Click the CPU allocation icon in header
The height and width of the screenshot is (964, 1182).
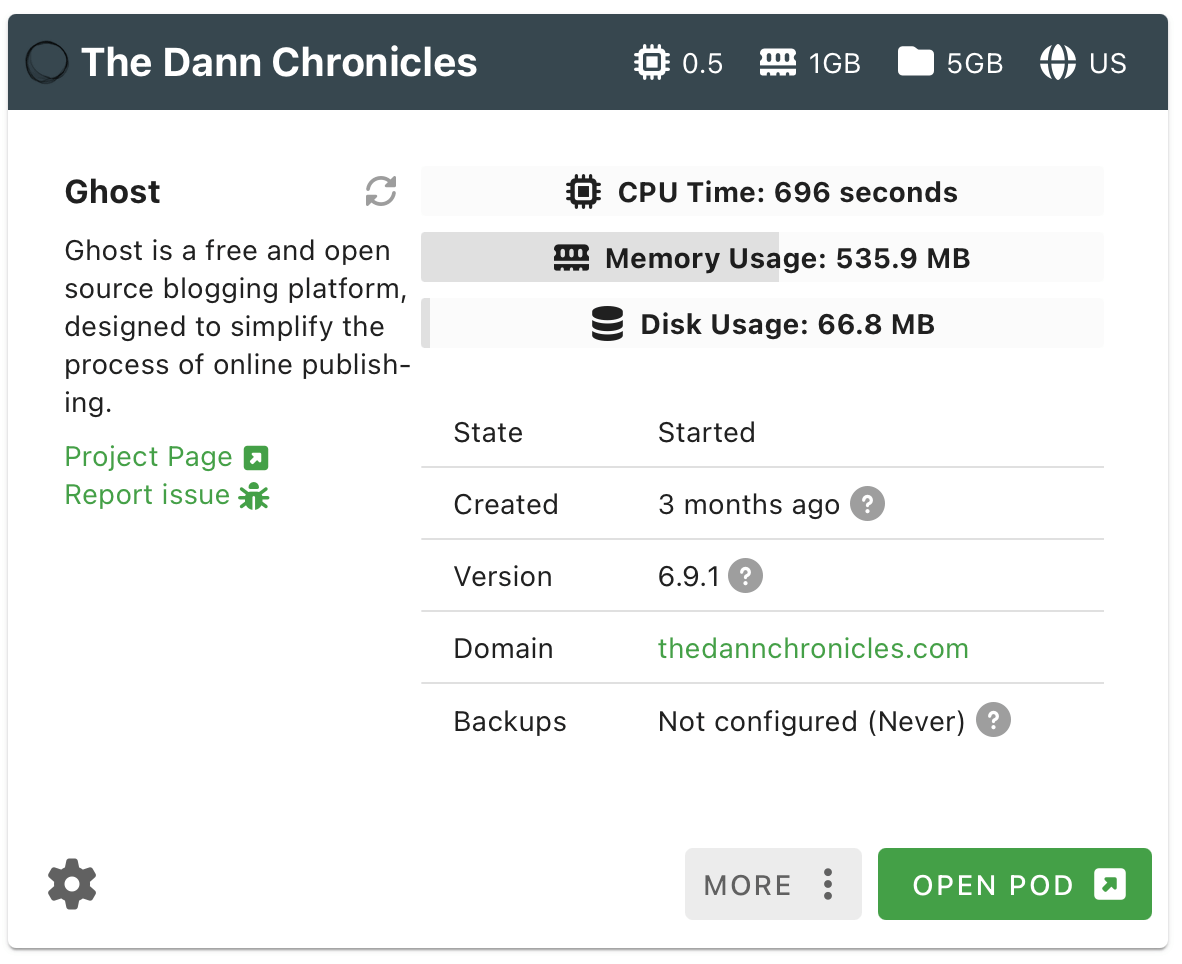click(x=652, y=62)
